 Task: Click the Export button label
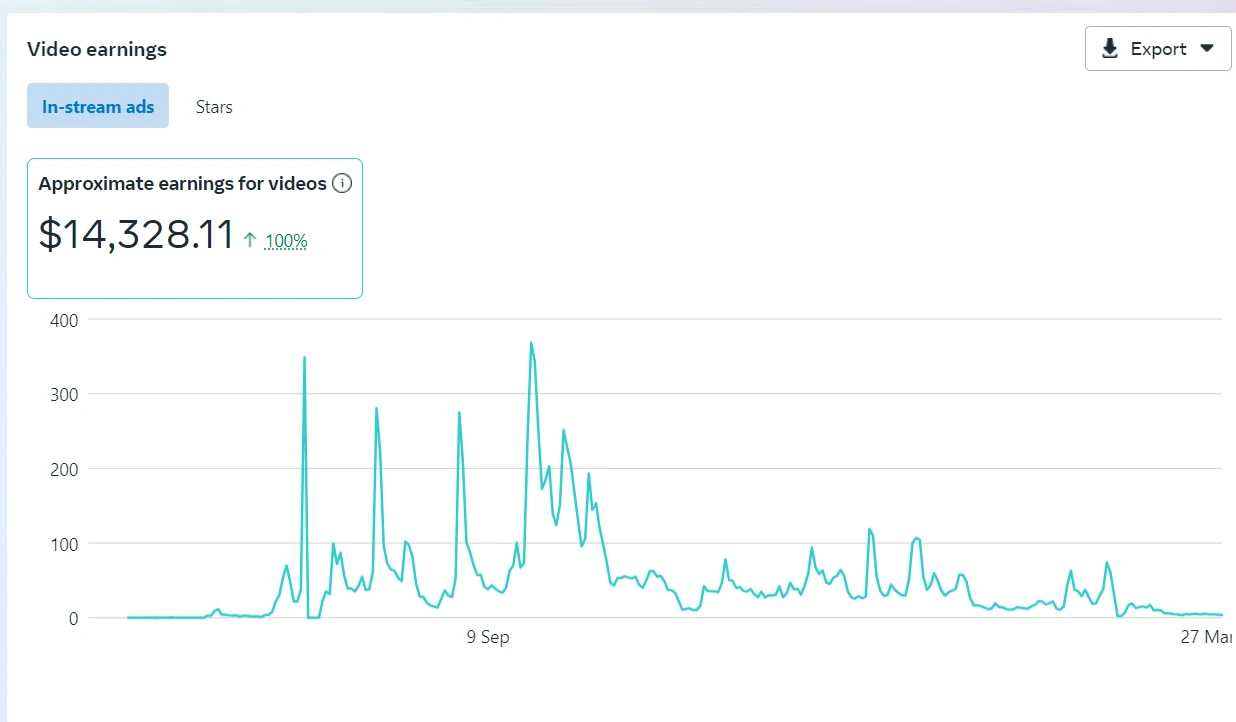pos(1158,49)
